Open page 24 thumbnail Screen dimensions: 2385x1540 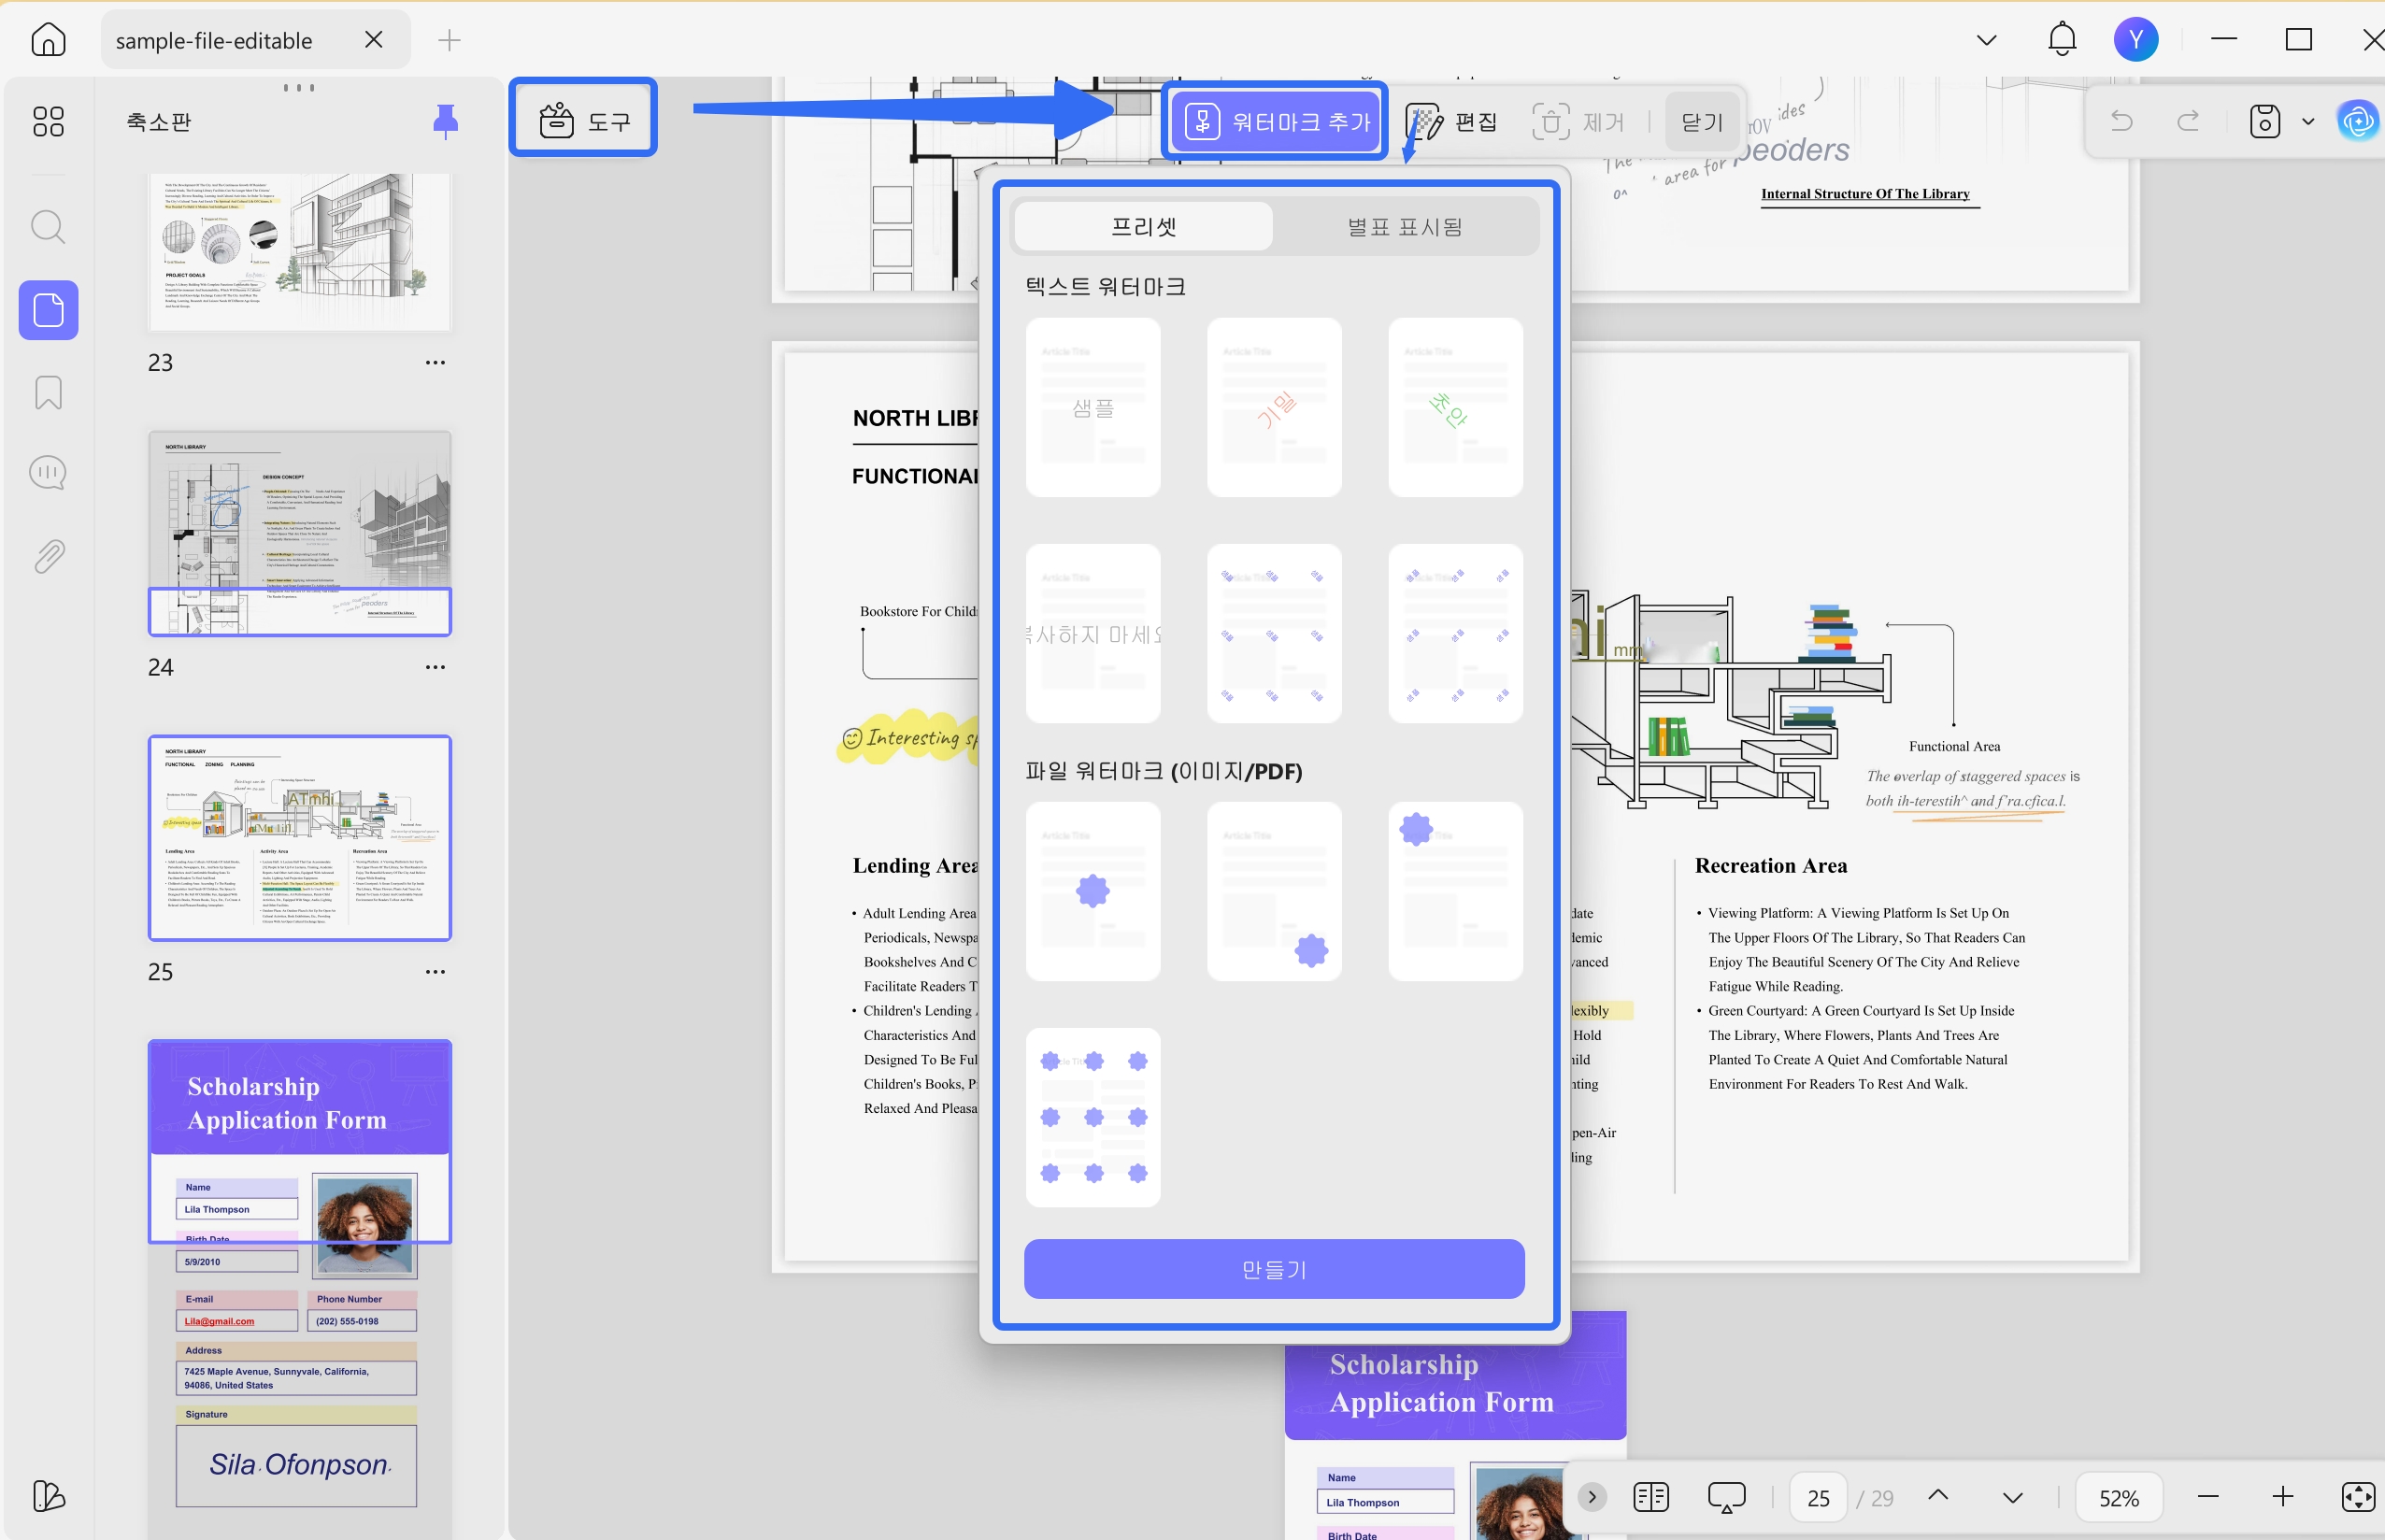[x=300, y=533]
